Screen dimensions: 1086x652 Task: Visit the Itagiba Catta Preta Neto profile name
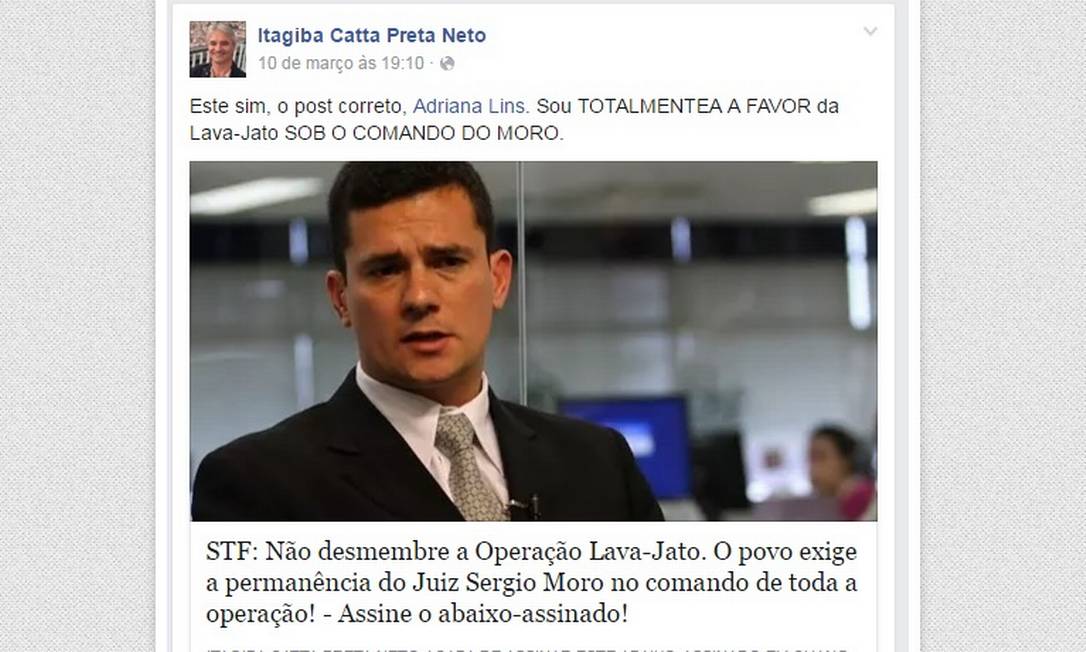[x=372, y=35]
